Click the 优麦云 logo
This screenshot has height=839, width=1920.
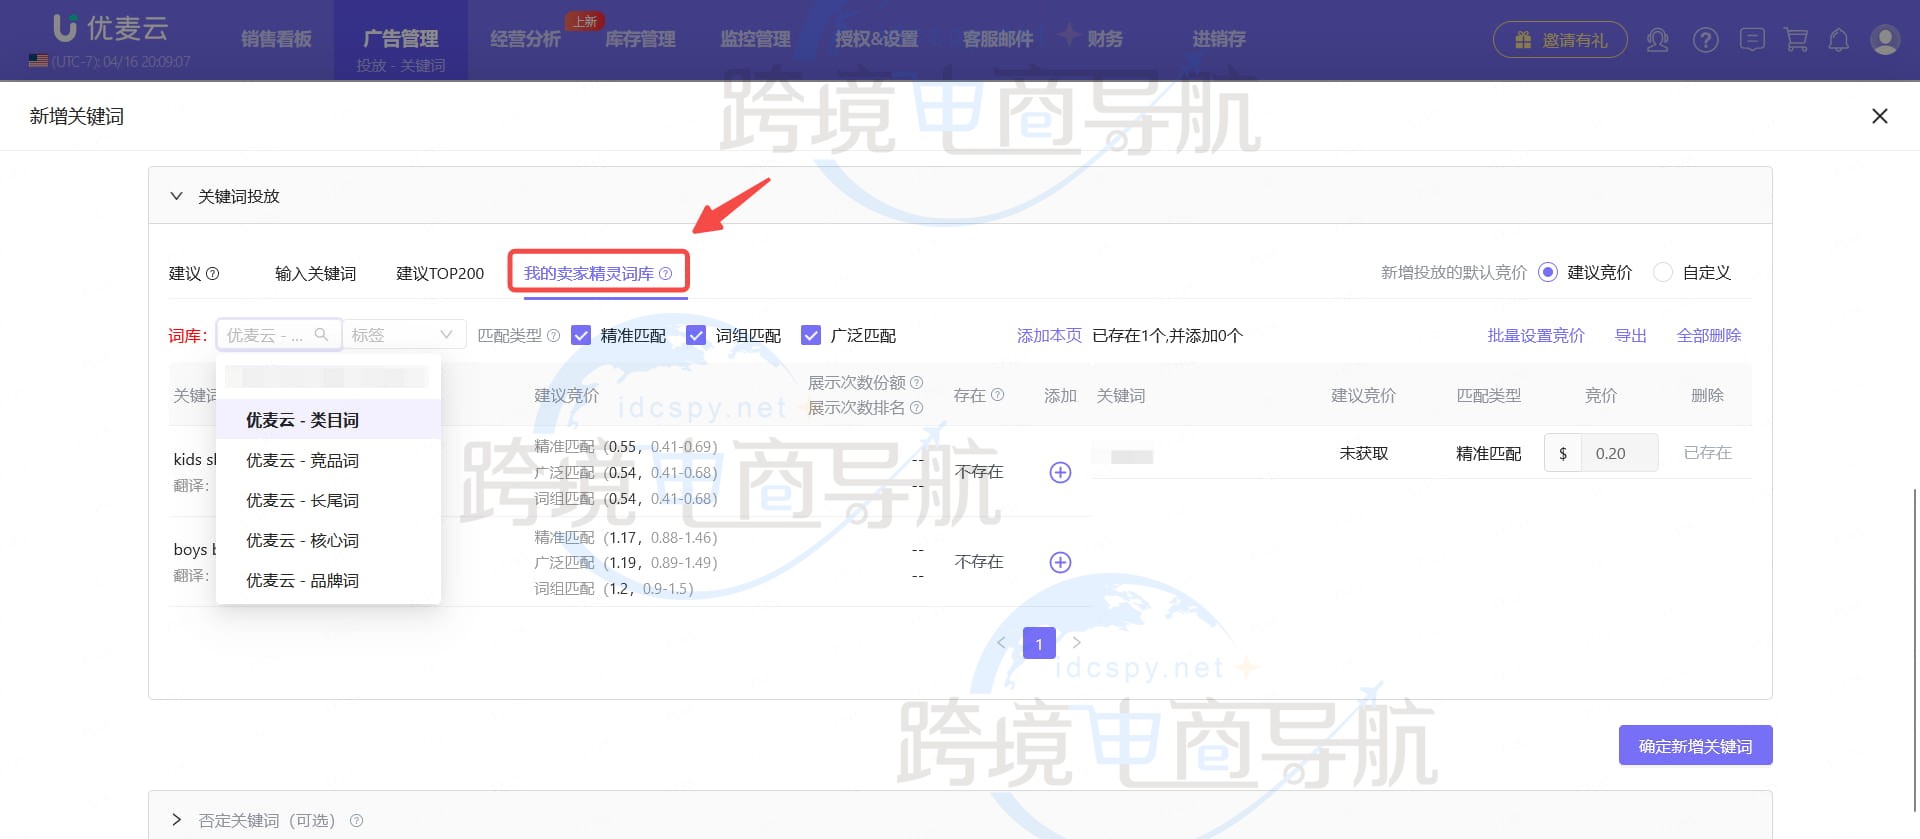pyautogui.click(x=110, y=28)
